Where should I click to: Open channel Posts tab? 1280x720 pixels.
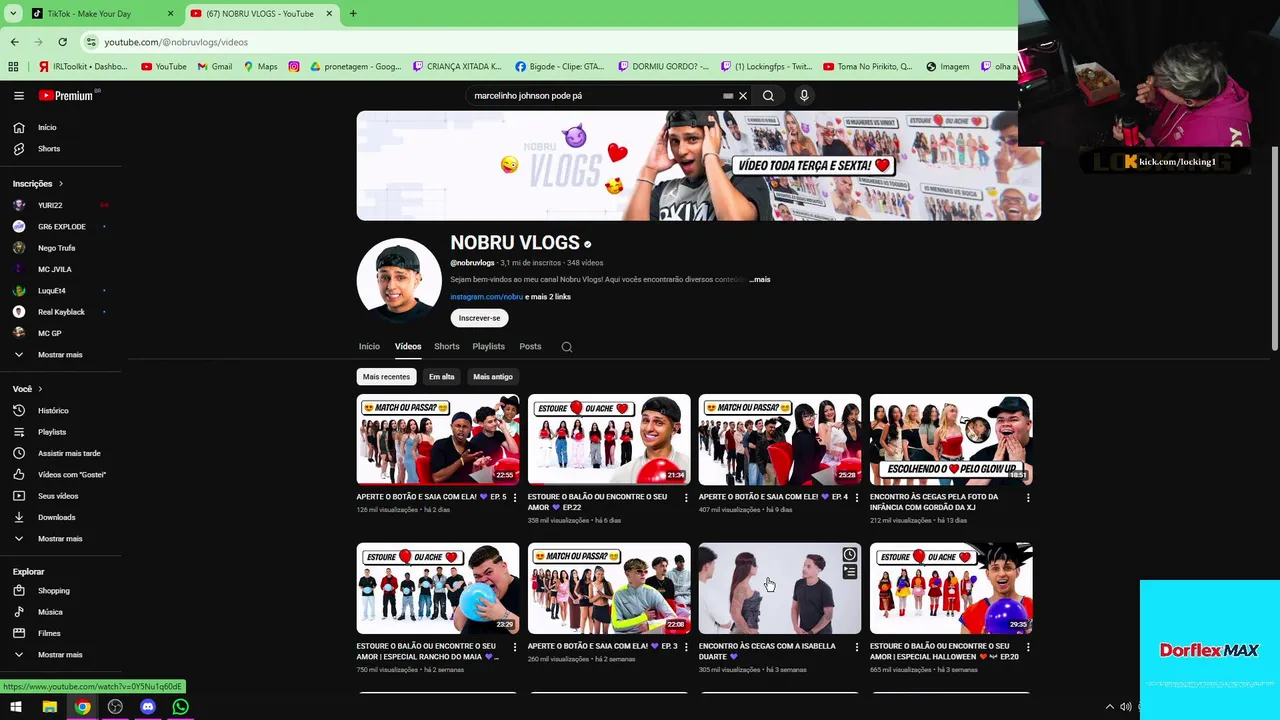pos(530,347)
